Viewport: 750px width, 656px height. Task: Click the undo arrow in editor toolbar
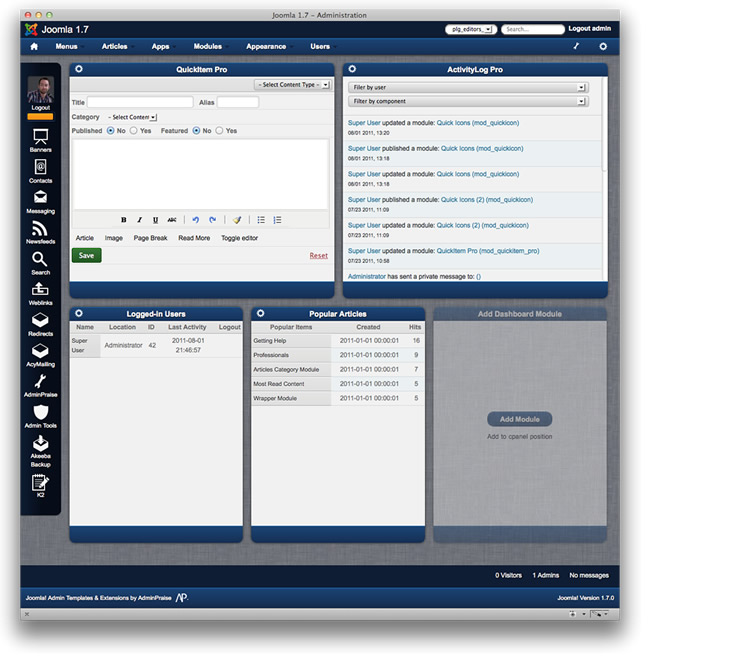tap(196, 220)
